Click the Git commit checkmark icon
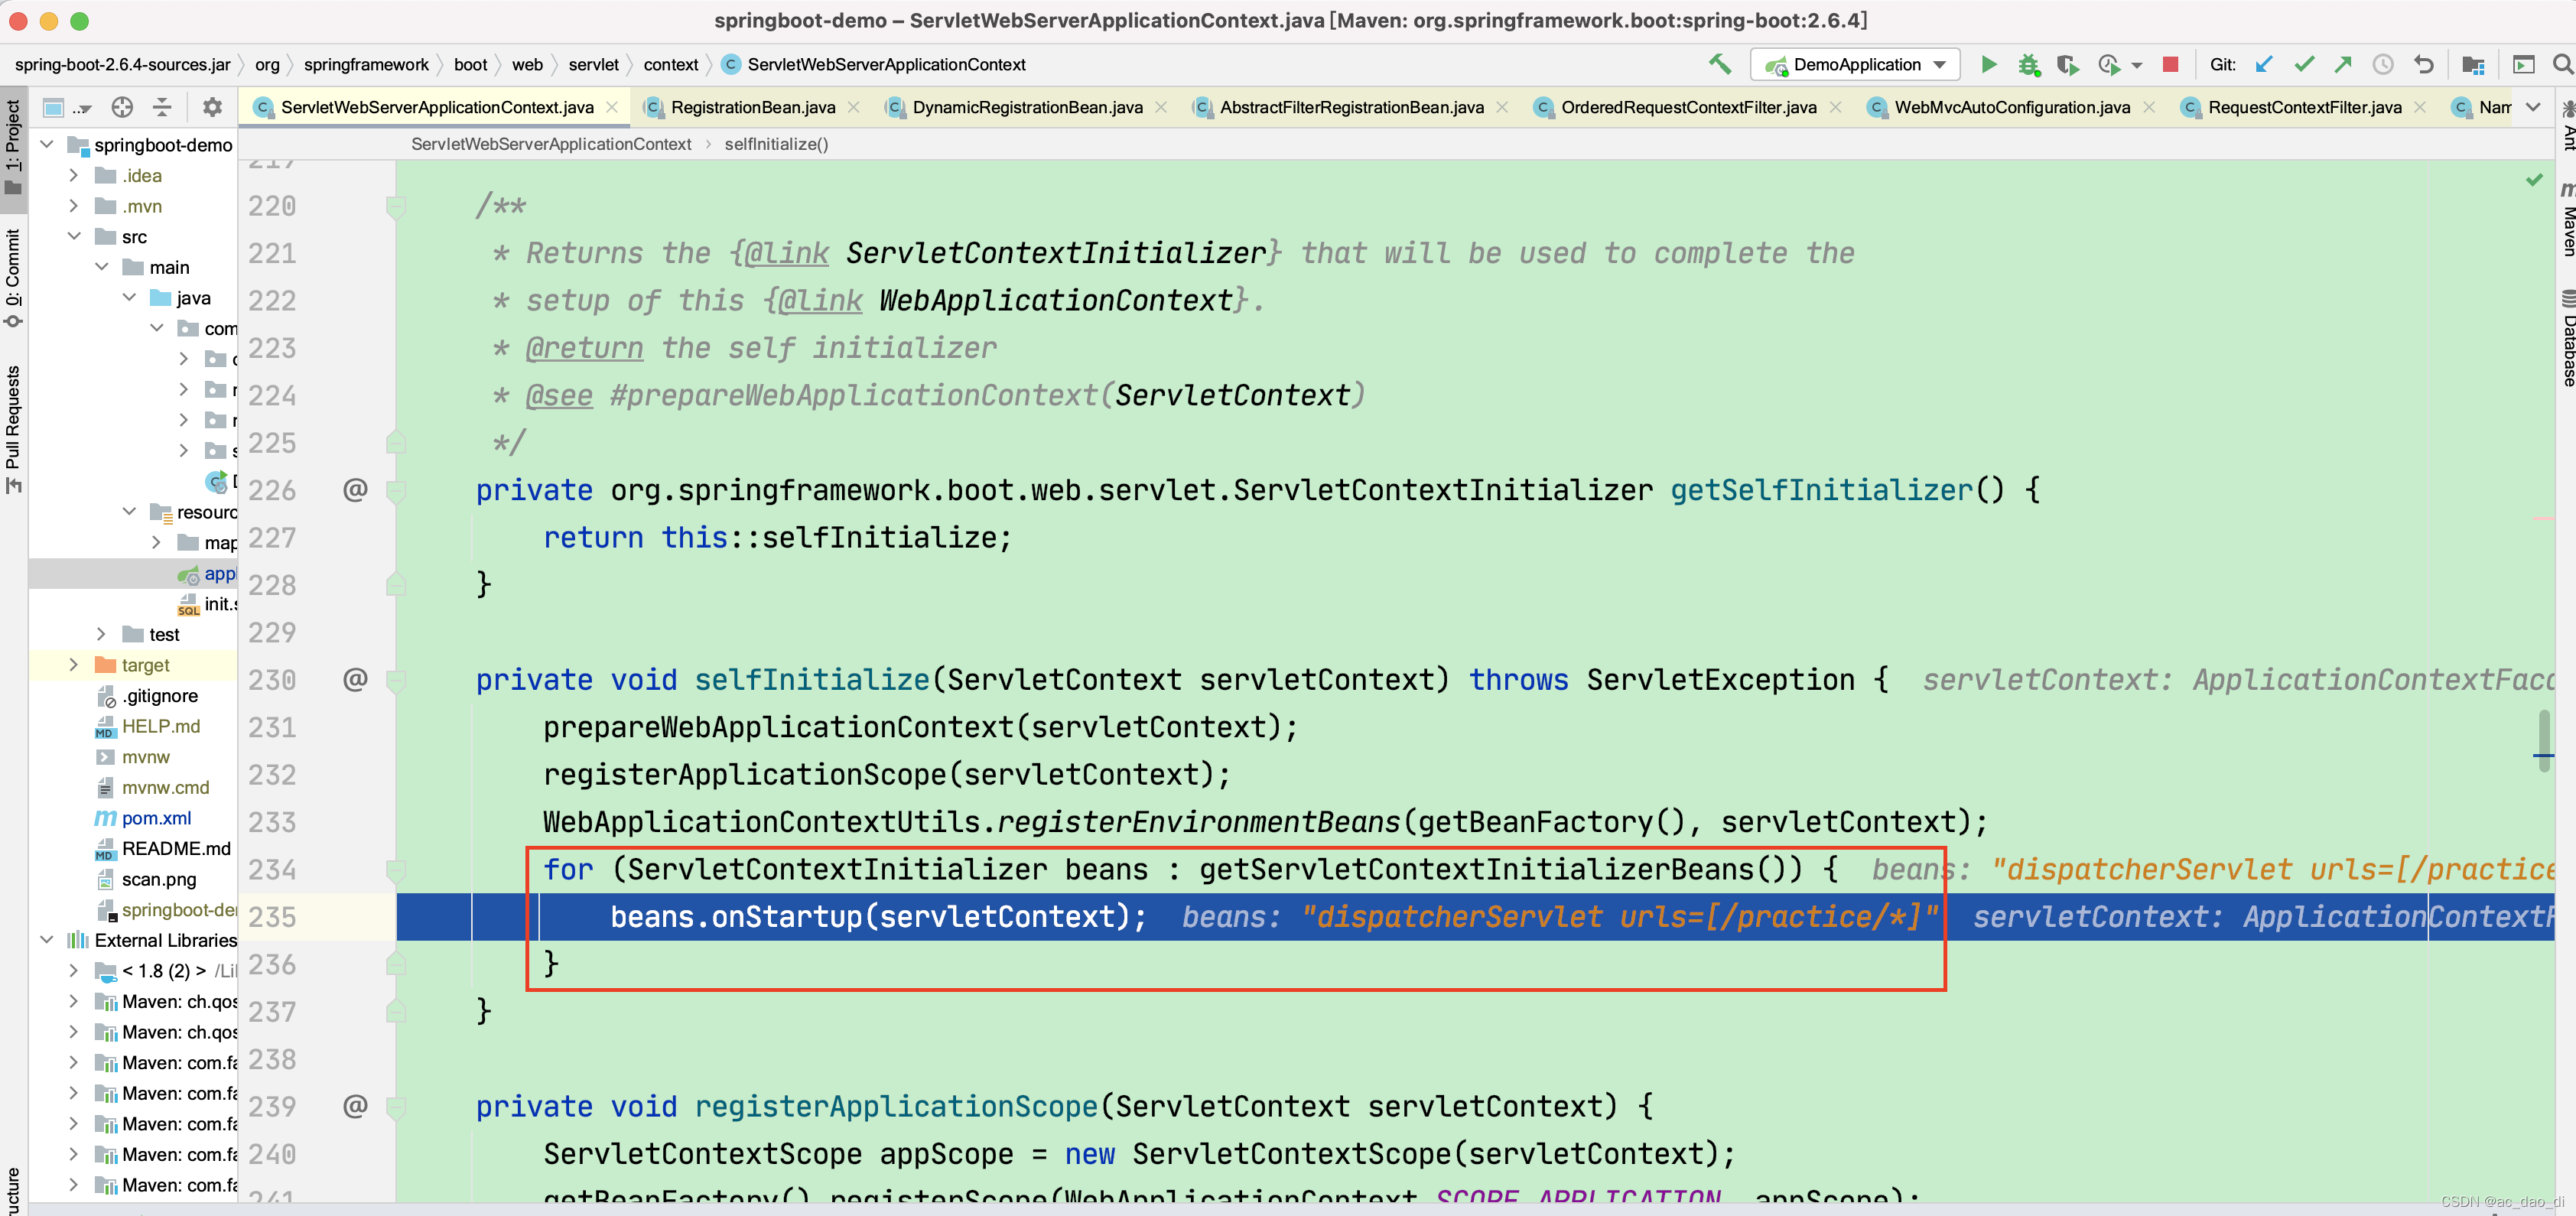The image size is (2576, 1216). click(2304, 64)
